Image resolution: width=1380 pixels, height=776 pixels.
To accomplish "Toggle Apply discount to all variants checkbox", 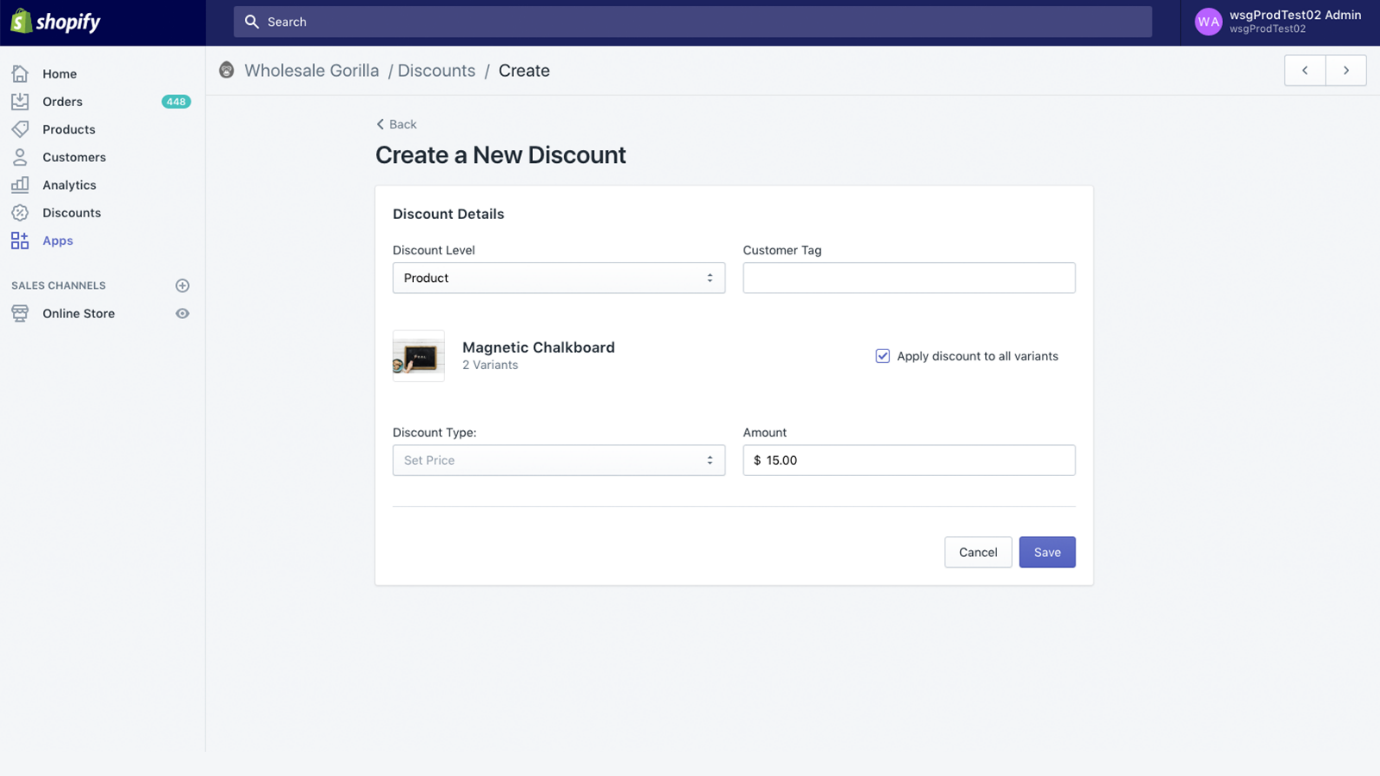I will click(883, 356).
